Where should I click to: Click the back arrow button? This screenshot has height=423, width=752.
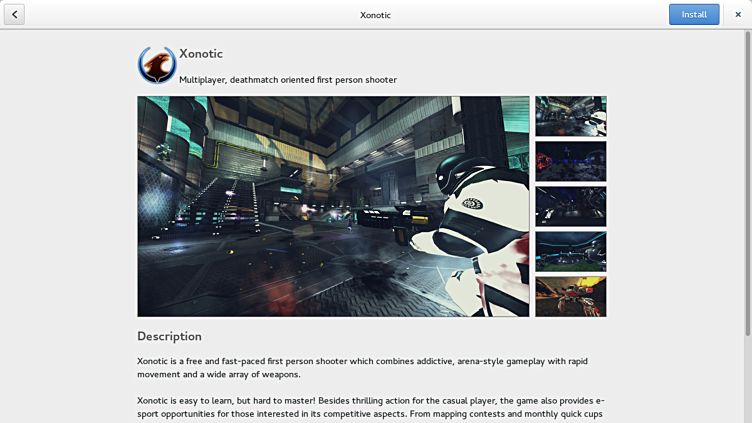click(x=14, y=14)
